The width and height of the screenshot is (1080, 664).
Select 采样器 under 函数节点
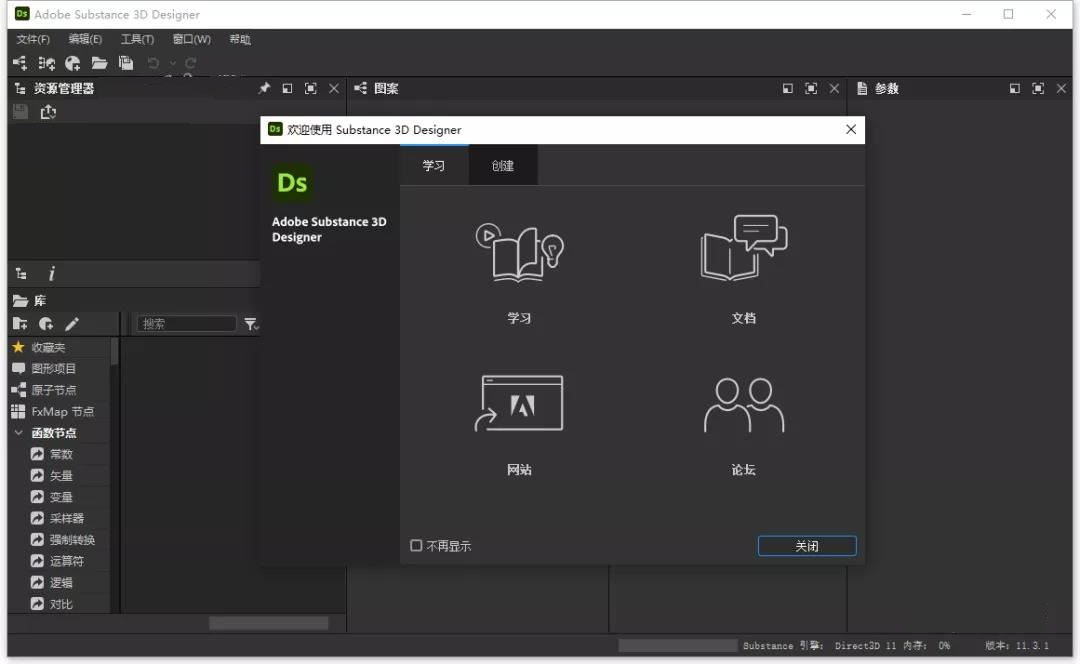pyautogui.click(x=66, y=518)
